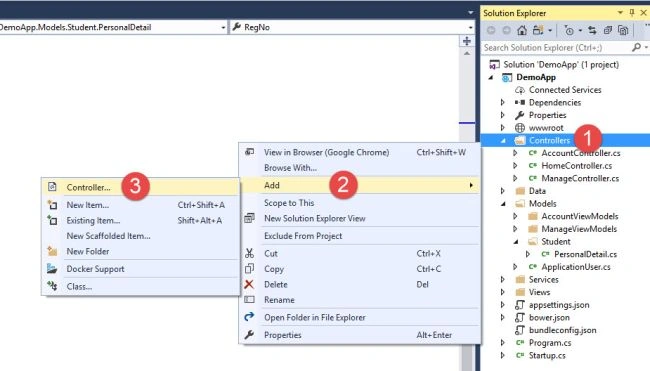Click the Class icon in Add submenu
Viewport: 650px width, 371px height.
click(x=52, y=286)
